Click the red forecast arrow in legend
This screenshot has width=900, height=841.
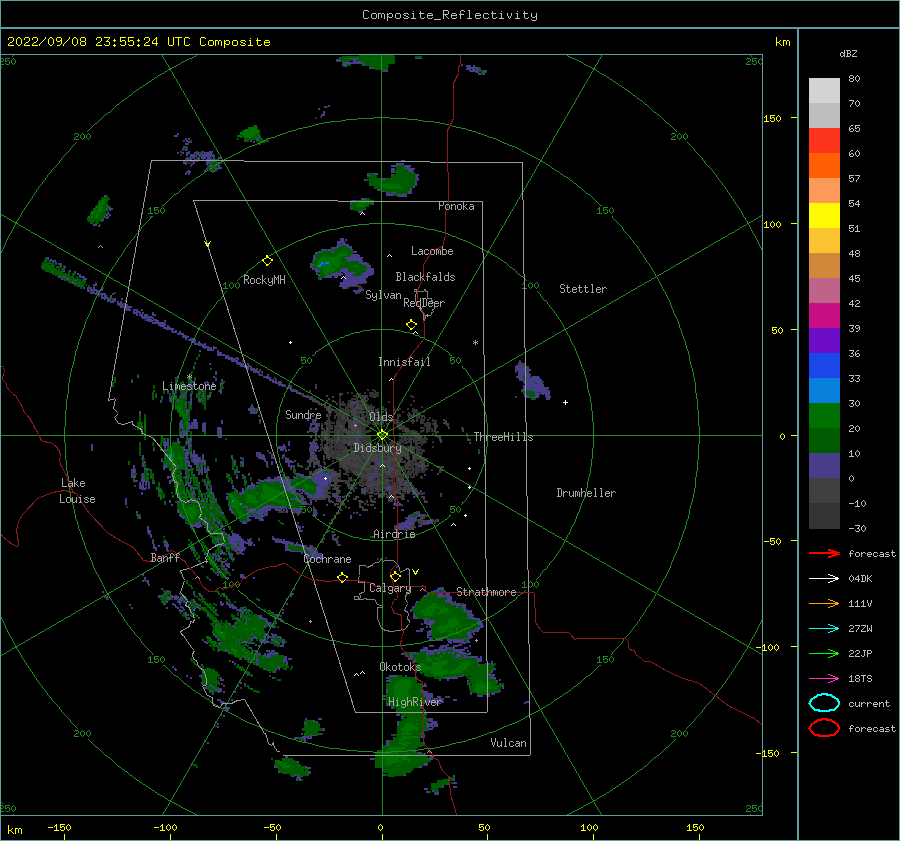(824, 553)
